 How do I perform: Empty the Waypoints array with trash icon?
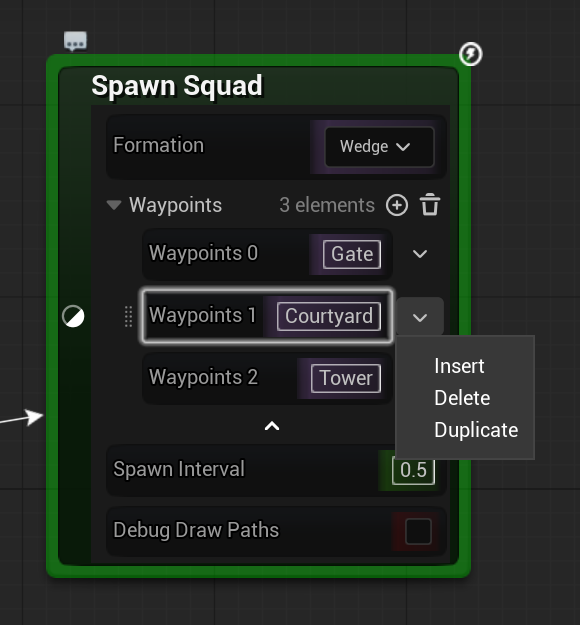tap(430, 205)
